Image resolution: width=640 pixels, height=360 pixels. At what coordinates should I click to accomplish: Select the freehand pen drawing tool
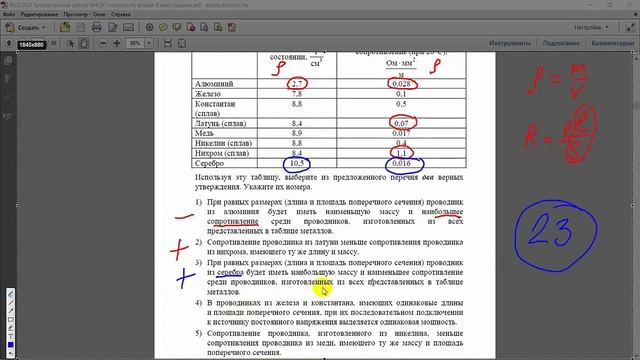[x=11, y=294]
